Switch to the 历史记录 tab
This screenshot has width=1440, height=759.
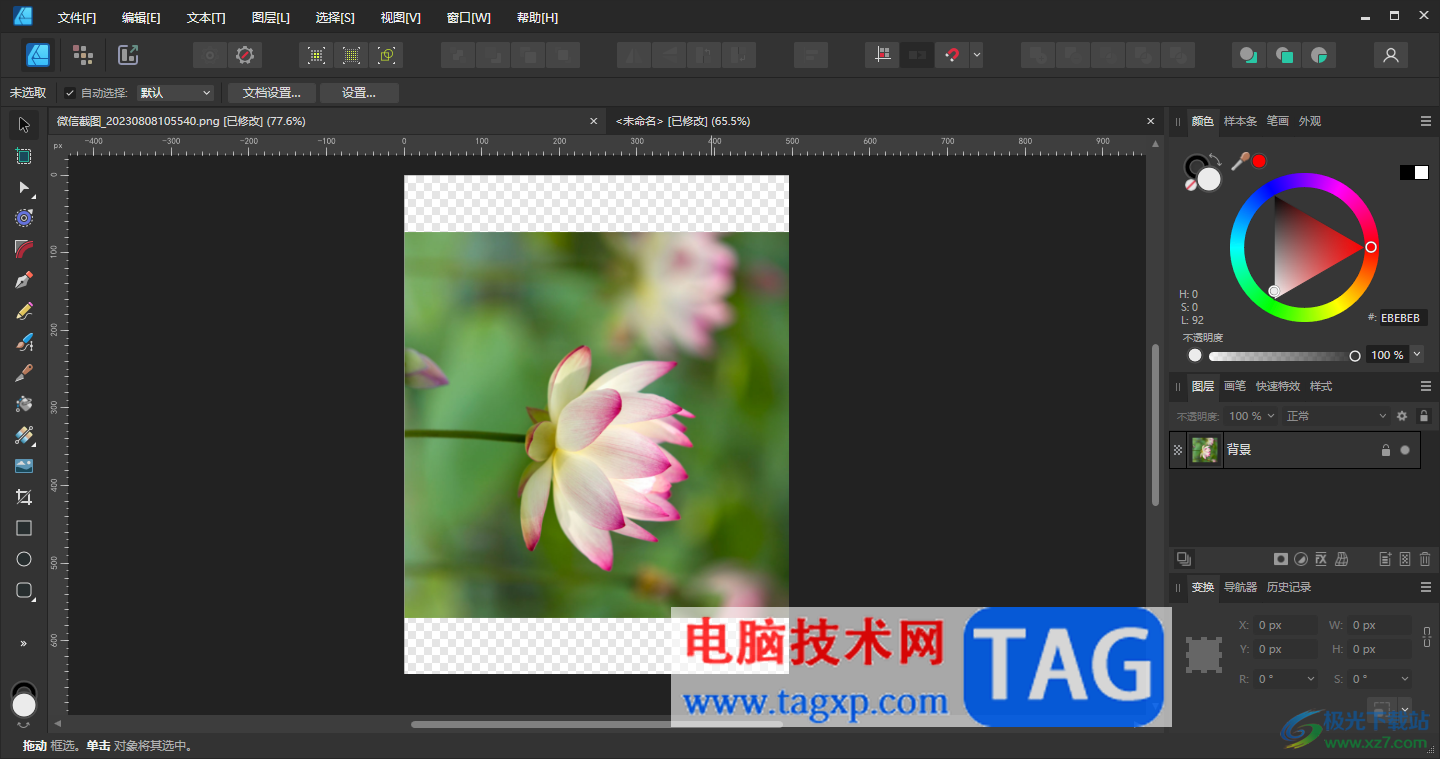[x=1288, y=587]
